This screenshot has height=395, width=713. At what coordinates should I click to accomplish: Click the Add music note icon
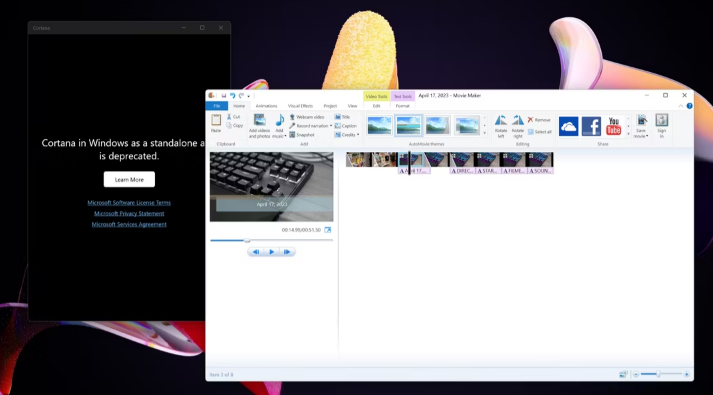[x=279, y=120]
